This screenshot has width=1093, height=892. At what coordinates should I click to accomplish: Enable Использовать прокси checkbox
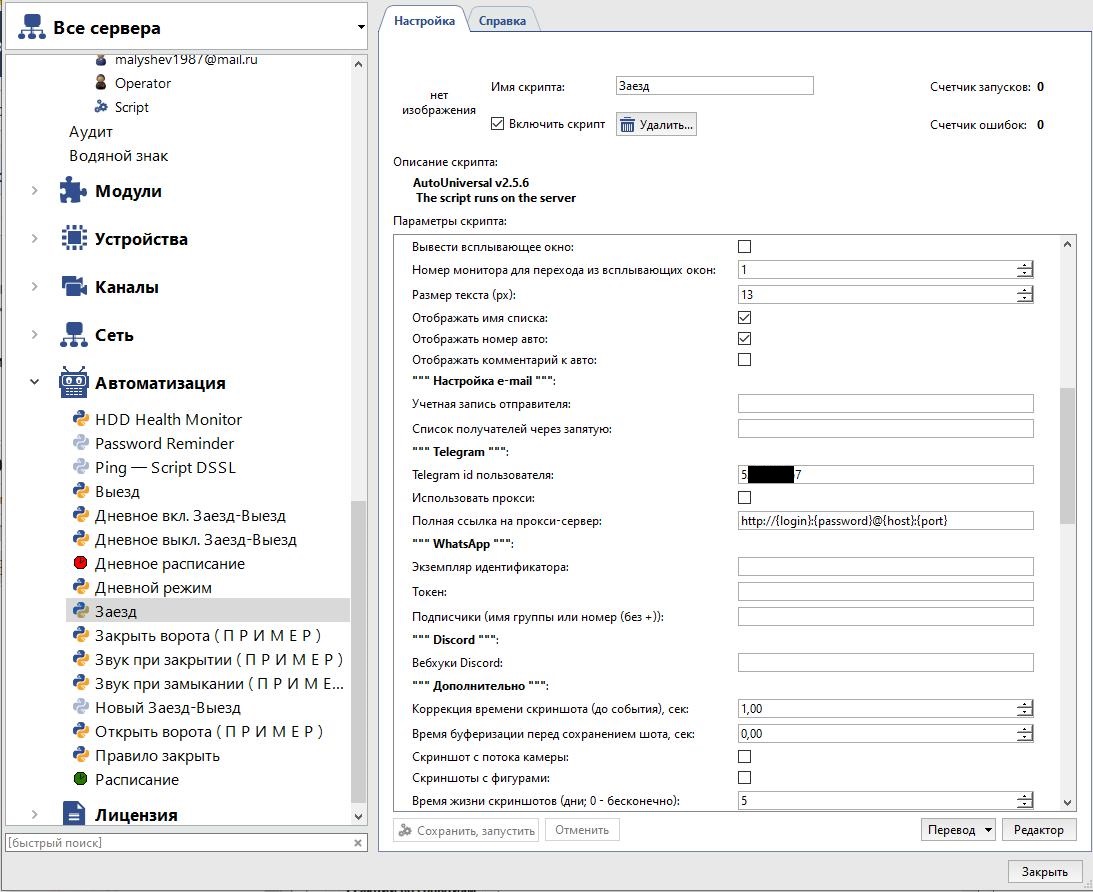click(x=744, y=497)
